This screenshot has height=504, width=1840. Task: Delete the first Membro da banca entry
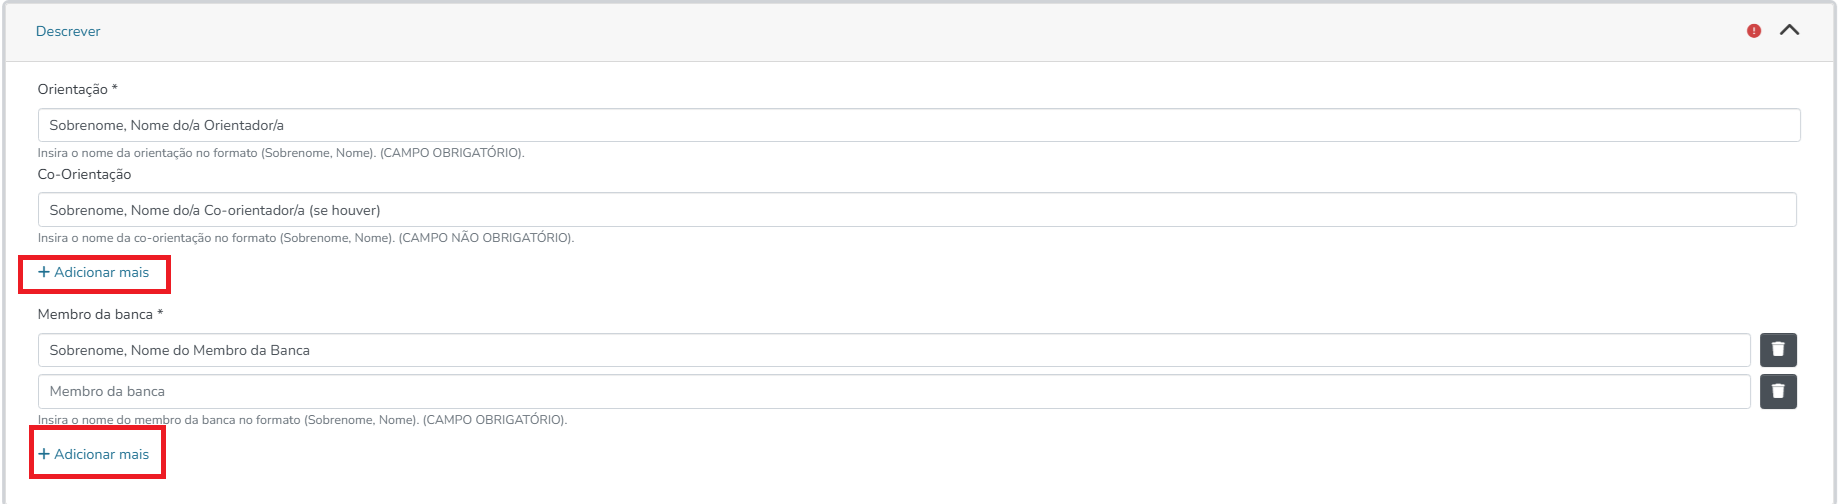[x=1778, y=350]
